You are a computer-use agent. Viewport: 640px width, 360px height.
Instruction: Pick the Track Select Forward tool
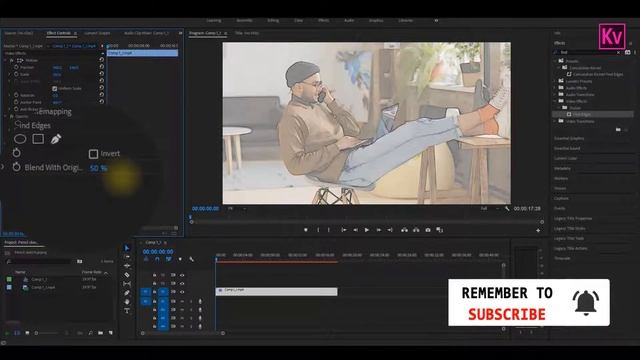click(127, 257)
